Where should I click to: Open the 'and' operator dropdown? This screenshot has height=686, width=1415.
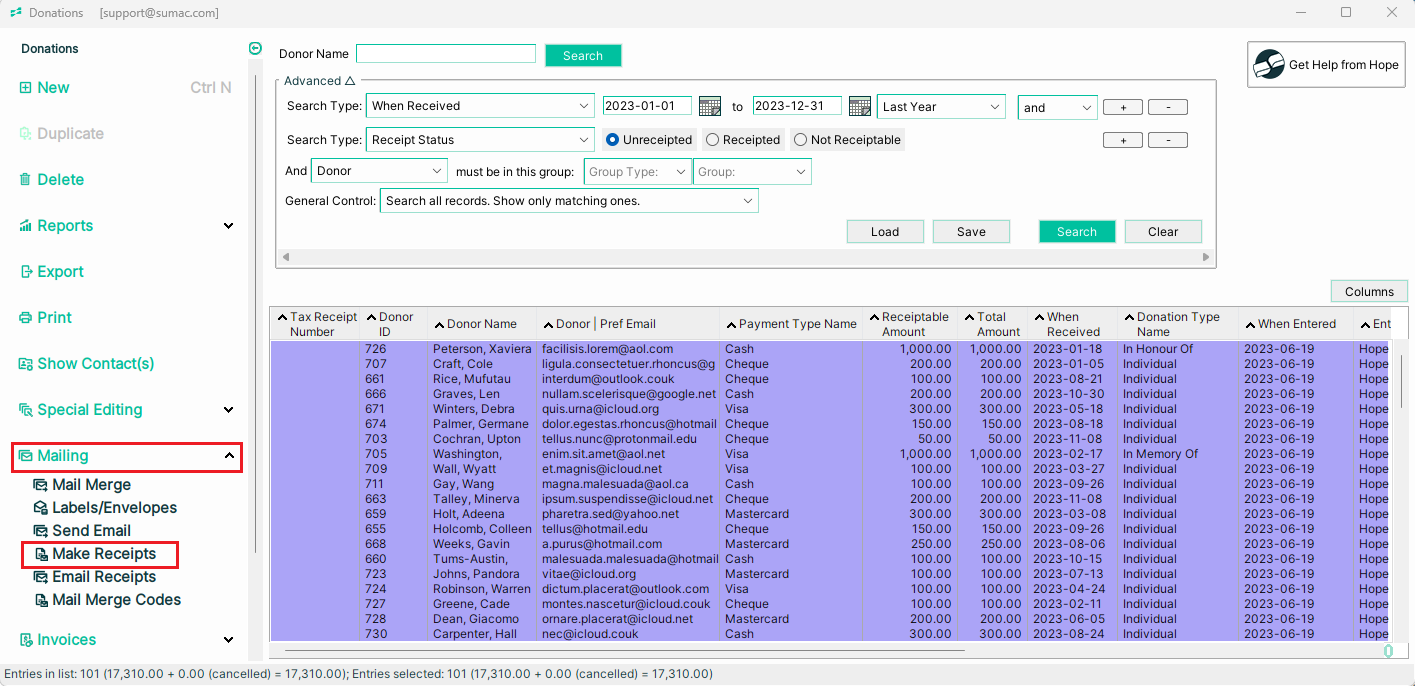[x=1057, y=107]
